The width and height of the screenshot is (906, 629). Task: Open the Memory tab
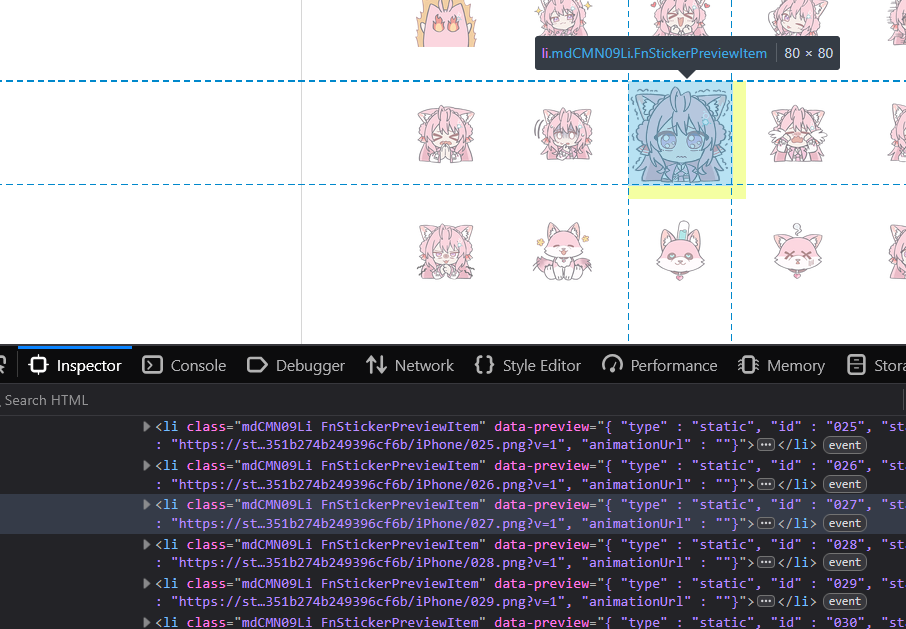pos(781,366)
